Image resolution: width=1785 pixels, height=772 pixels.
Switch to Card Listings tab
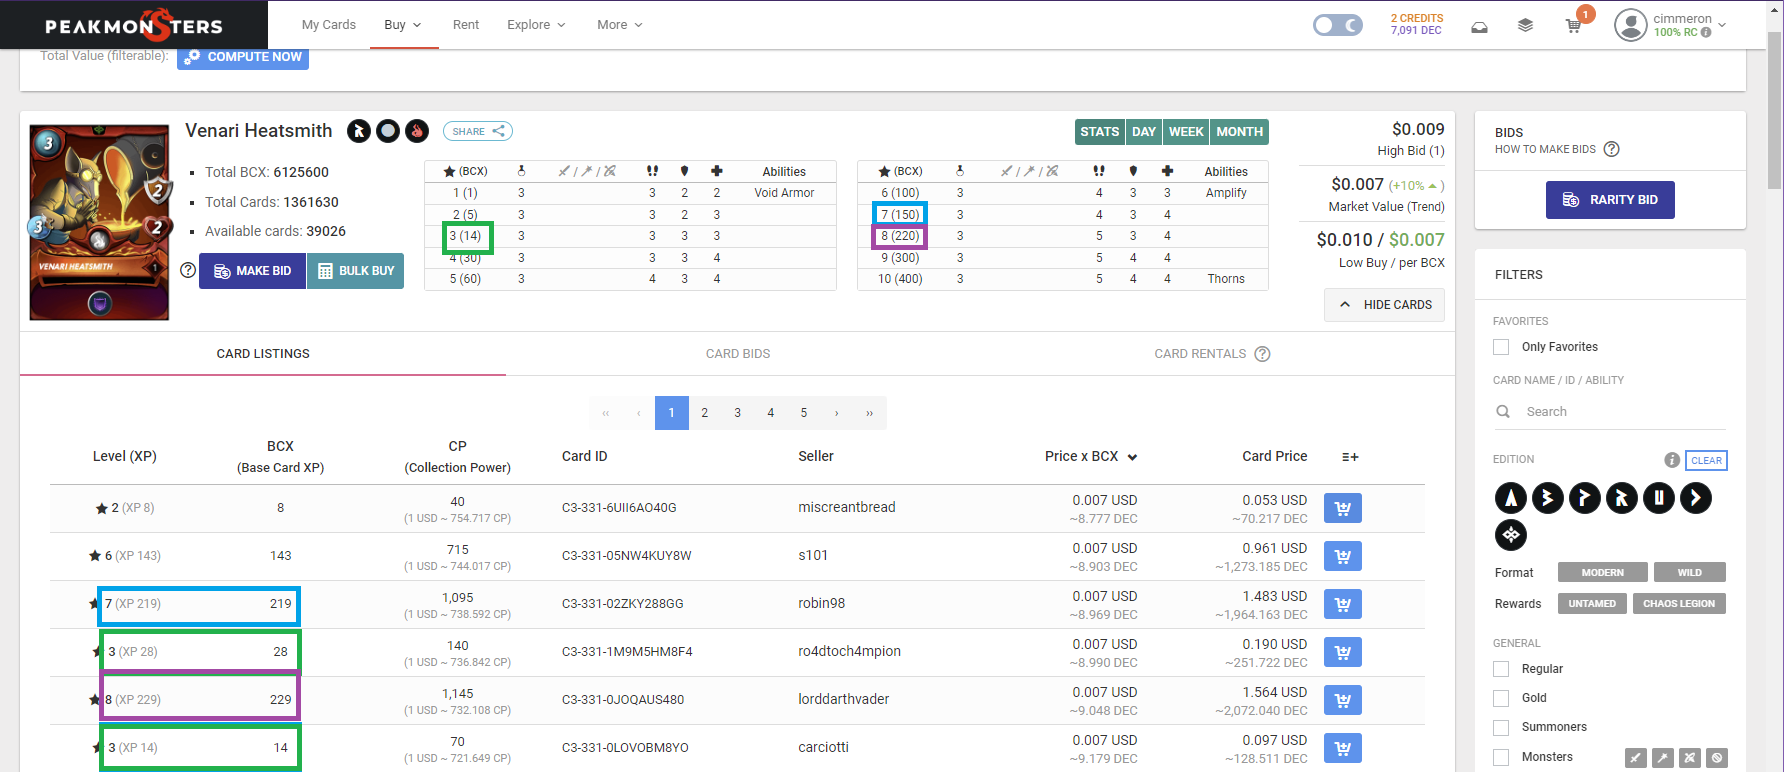click(x=263, y=354)
